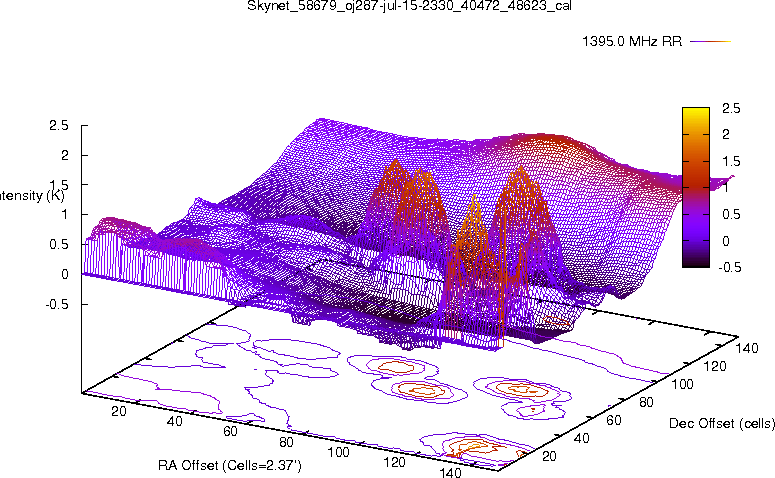Click the 2 tick on the intensity axis
Screen dimensions: 775x478
pos(64,155)
